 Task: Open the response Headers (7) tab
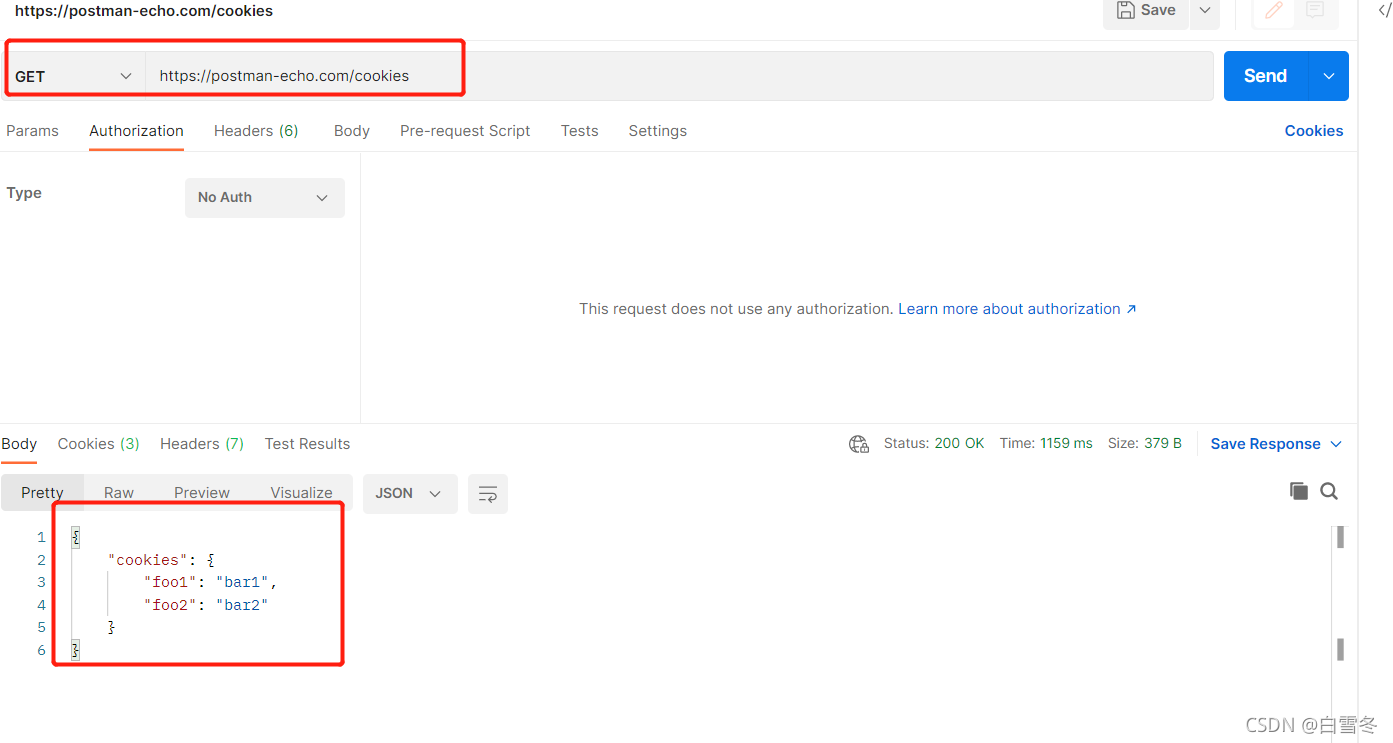[202, 444]
